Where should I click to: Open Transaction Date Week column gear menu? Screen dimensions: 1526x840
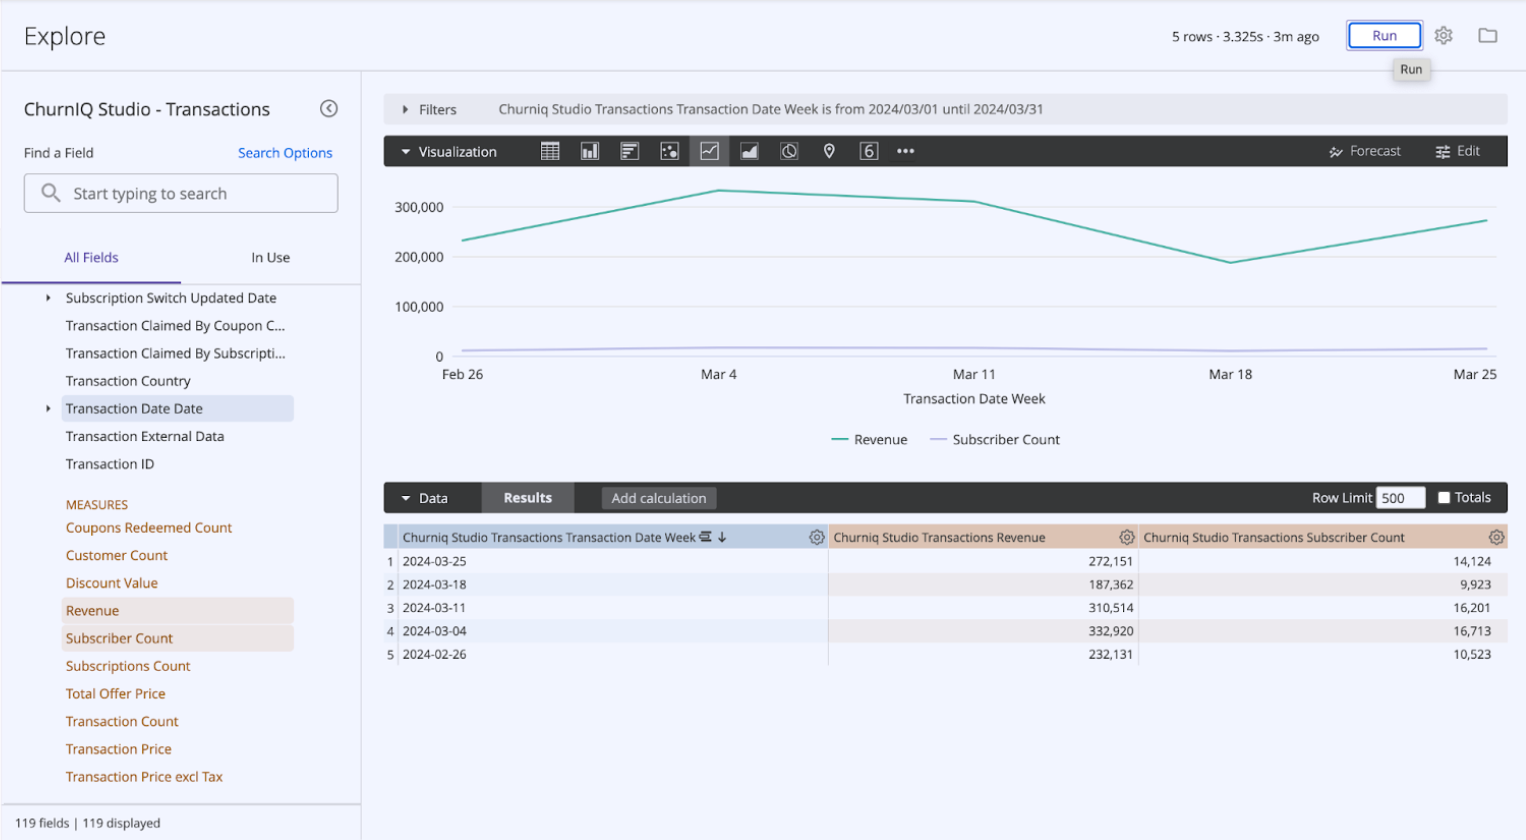816,537
